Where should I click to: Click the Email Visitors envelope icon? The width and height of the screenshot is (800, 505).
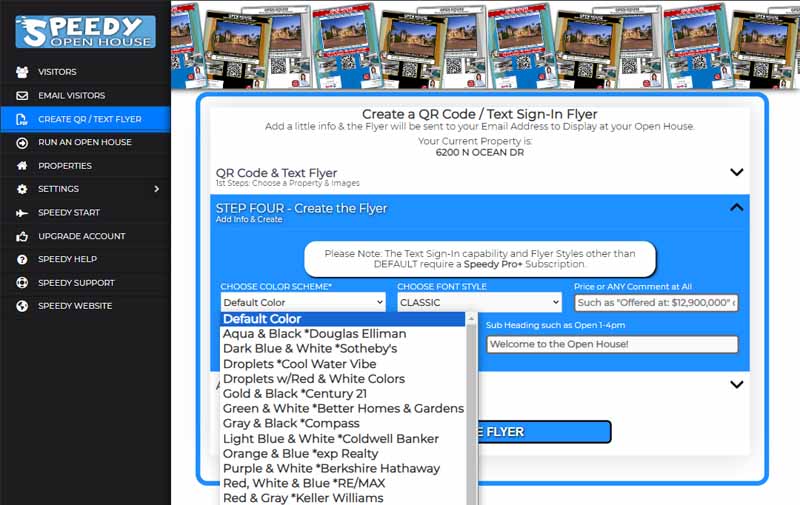22,95
